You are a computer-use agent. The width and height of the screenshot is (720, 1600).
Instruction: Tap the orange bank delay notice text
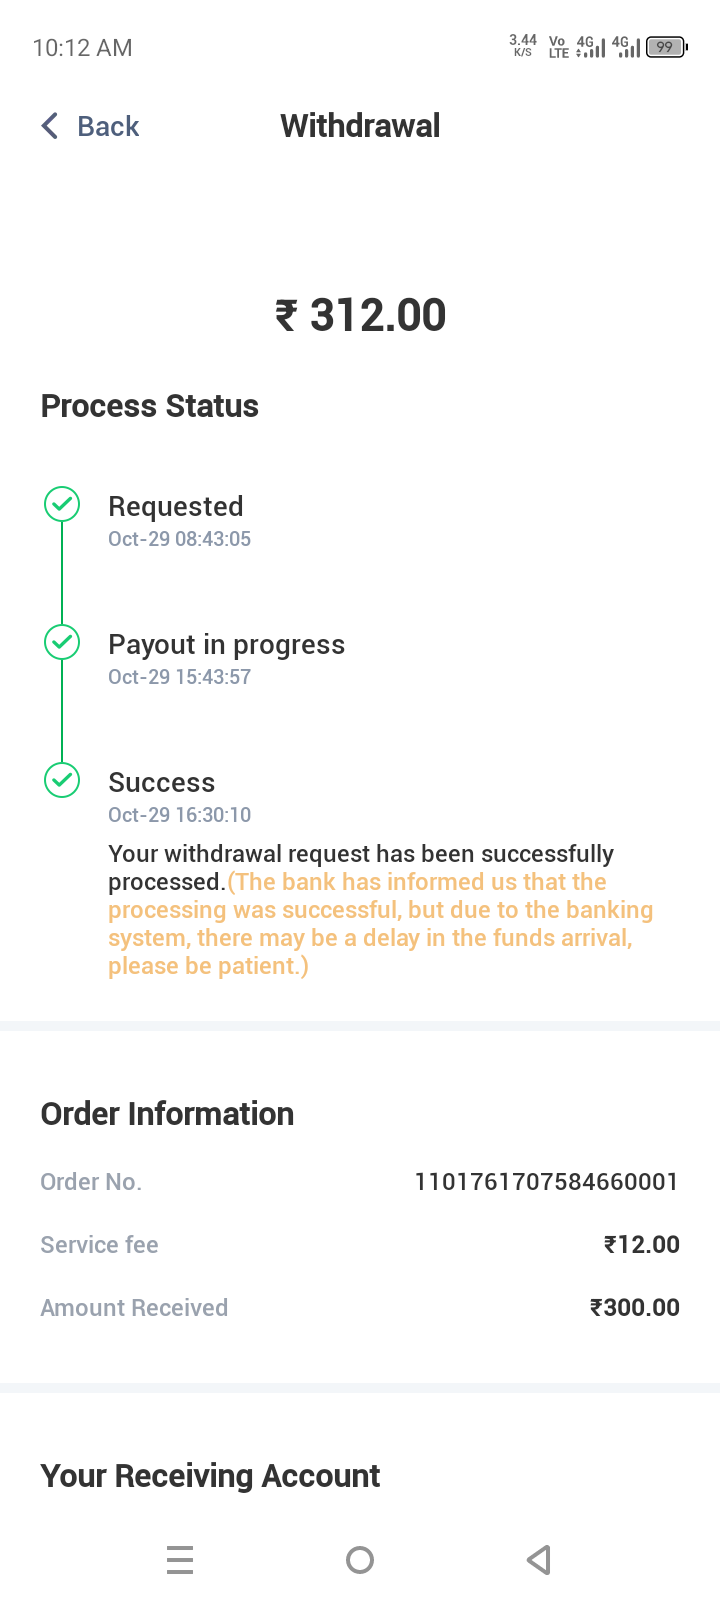(x=380, y=924)
